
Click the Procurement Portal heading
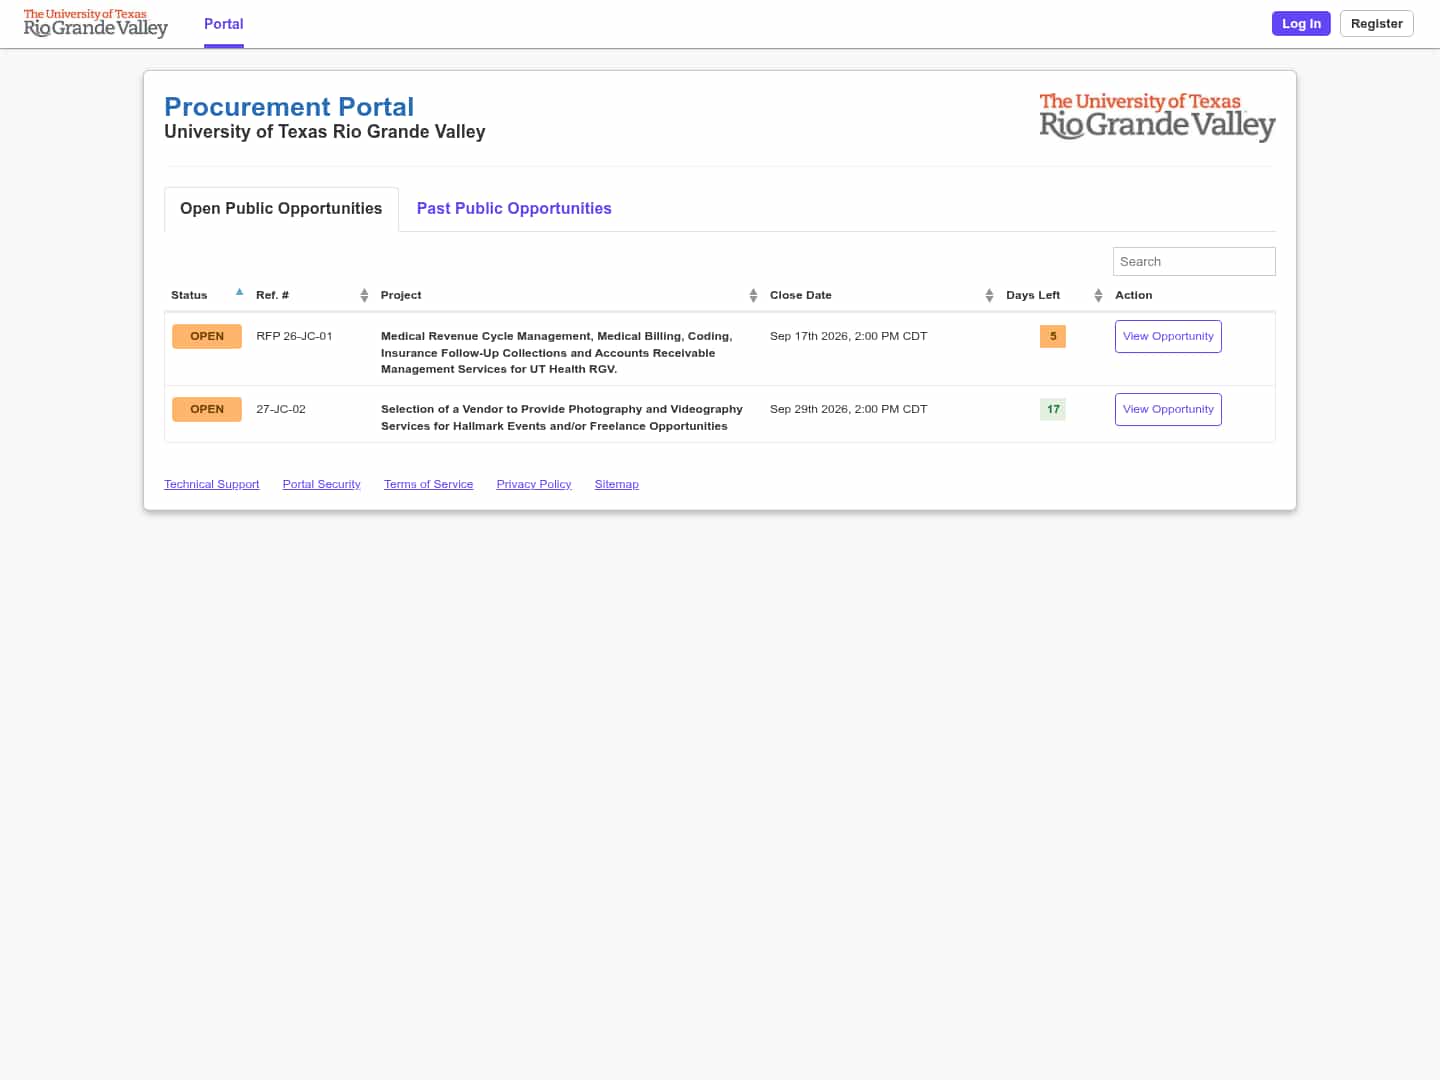pyautogui.click(x=289, y=107)
